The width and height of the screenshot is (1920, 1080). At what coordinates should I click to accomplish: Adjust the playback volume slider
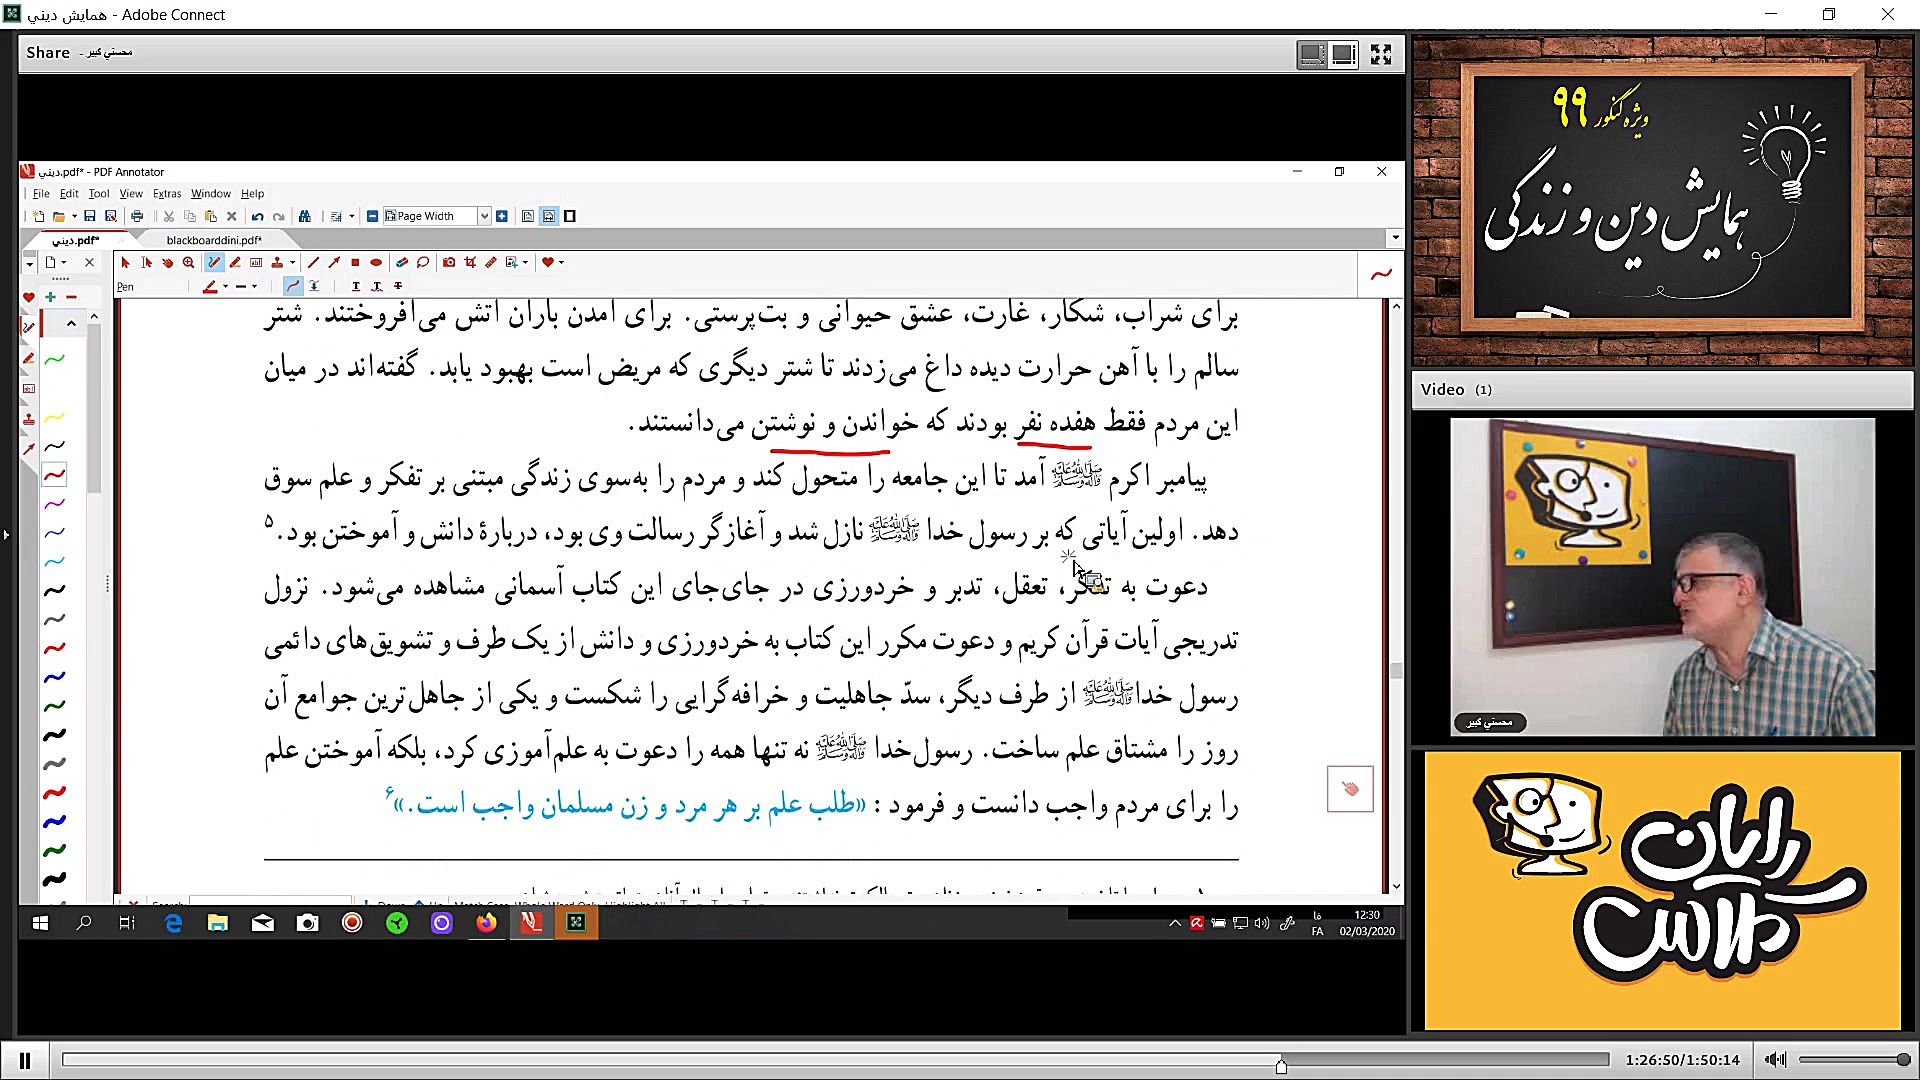click(x=1854, y=1060)
